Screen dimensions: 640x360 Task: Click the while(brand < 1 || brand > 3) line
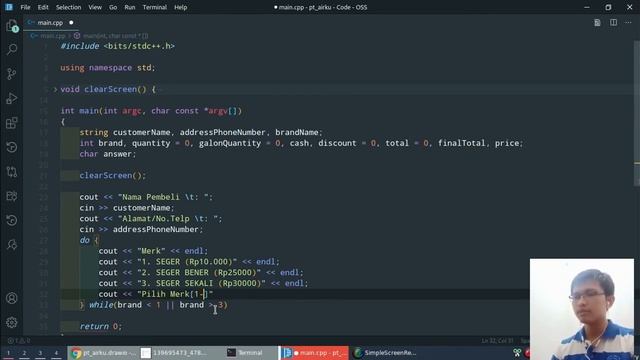(153, 305)
